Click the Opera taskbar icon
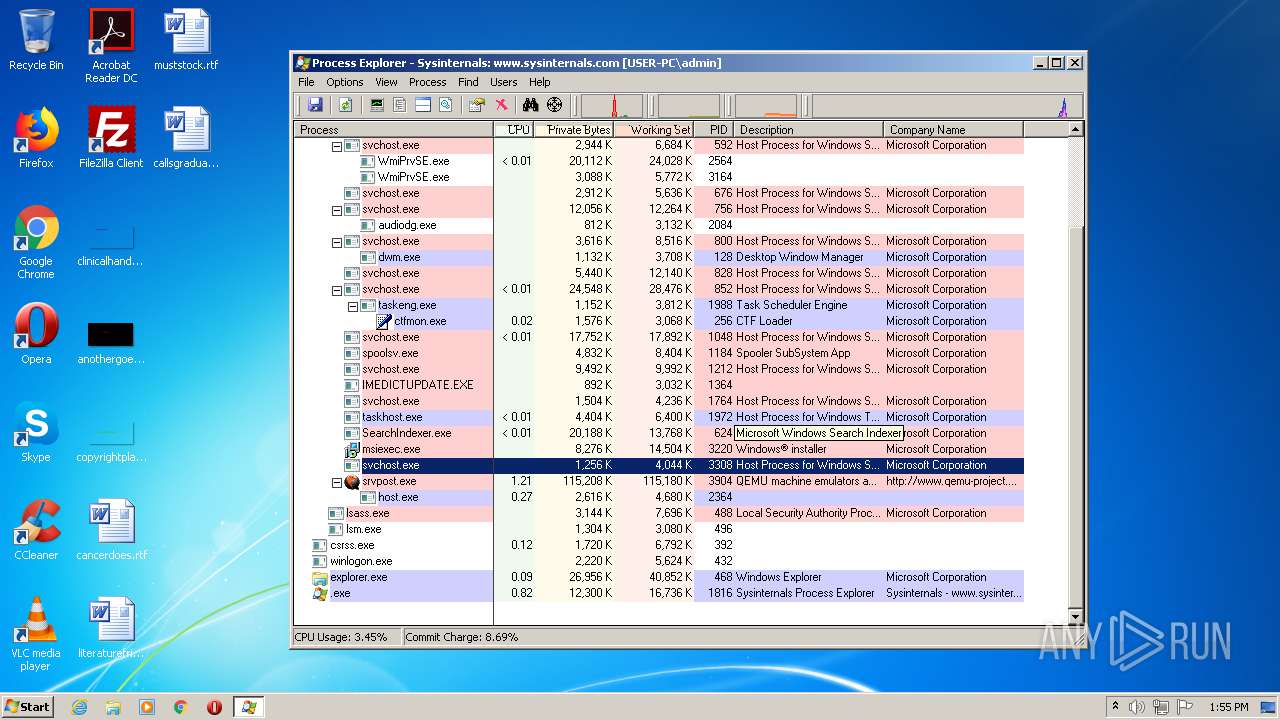The width and height of the screenshot is (1280, 720). pyautogui.click(x=214, y=707)
